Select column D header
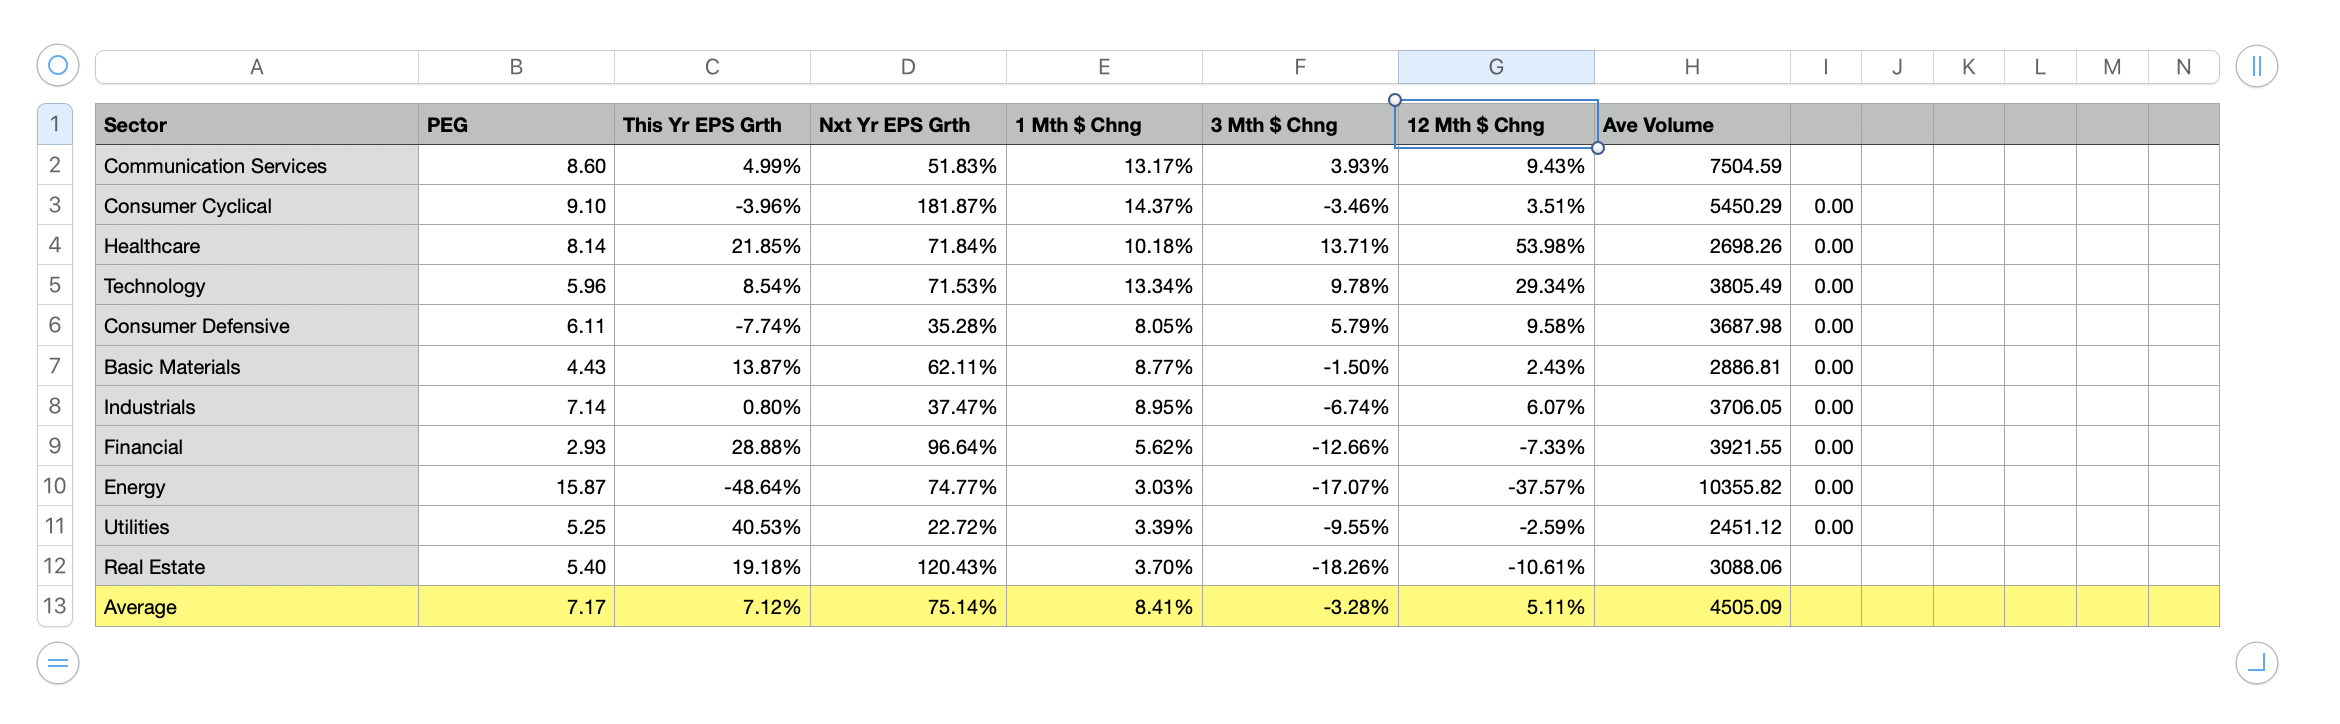 coord(908,67)
